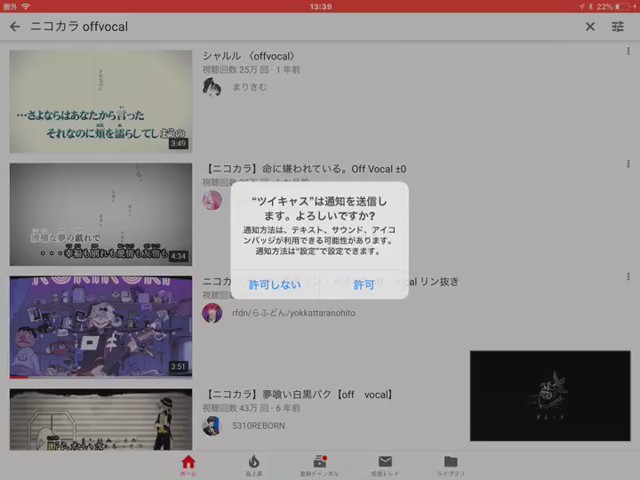Tap Wi-Fi icon in status bar
The image size is (640, 480).
tap(26, 6)
